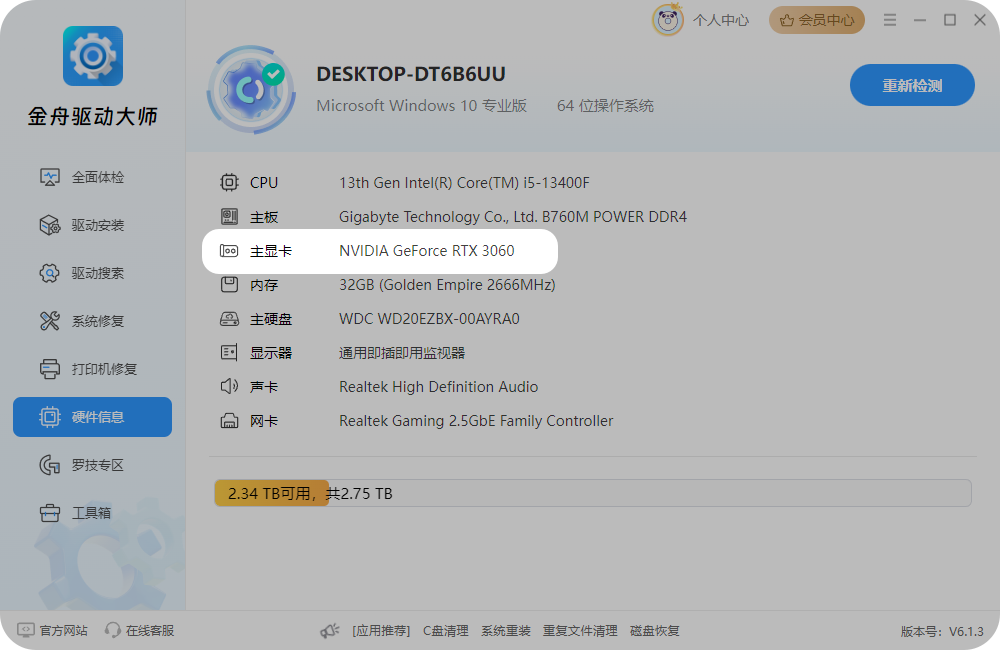Open C盘清理 recommended app link
The image size is (1000, 650).
click(446, 631)
